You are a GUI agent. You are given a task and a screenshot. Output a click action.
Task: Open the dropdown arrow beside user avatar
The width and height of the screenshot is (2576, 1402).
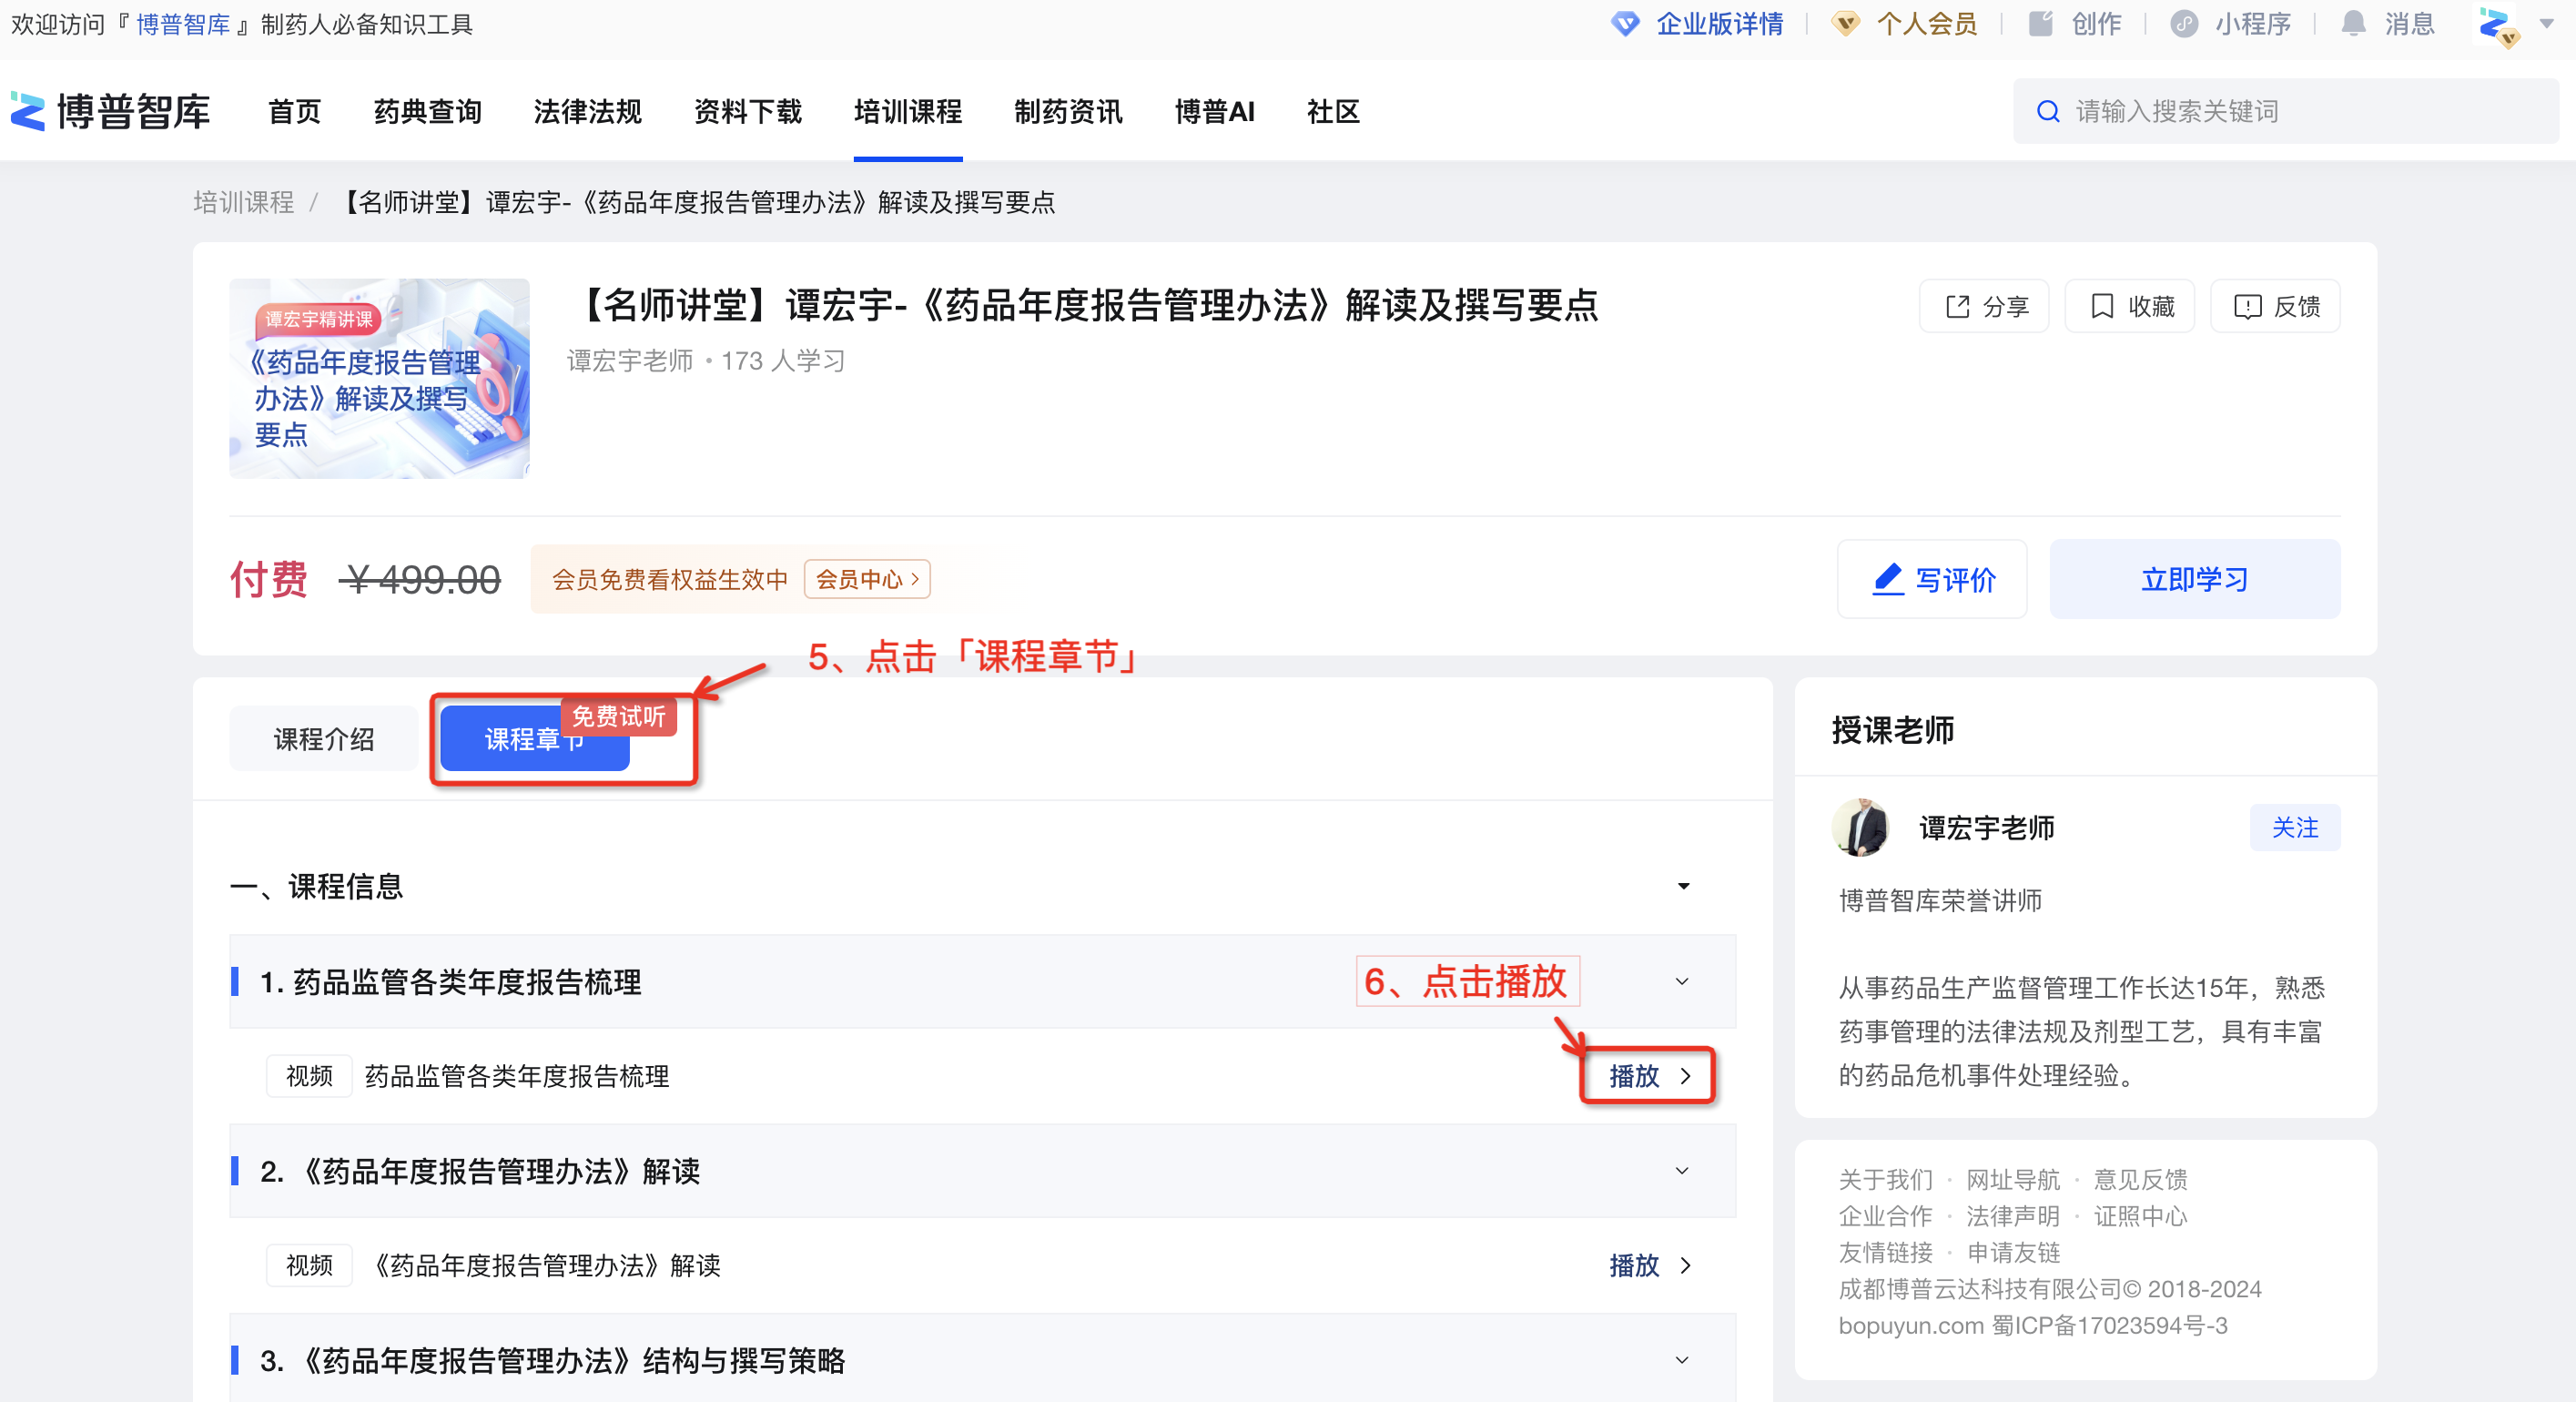point(2546,24)
